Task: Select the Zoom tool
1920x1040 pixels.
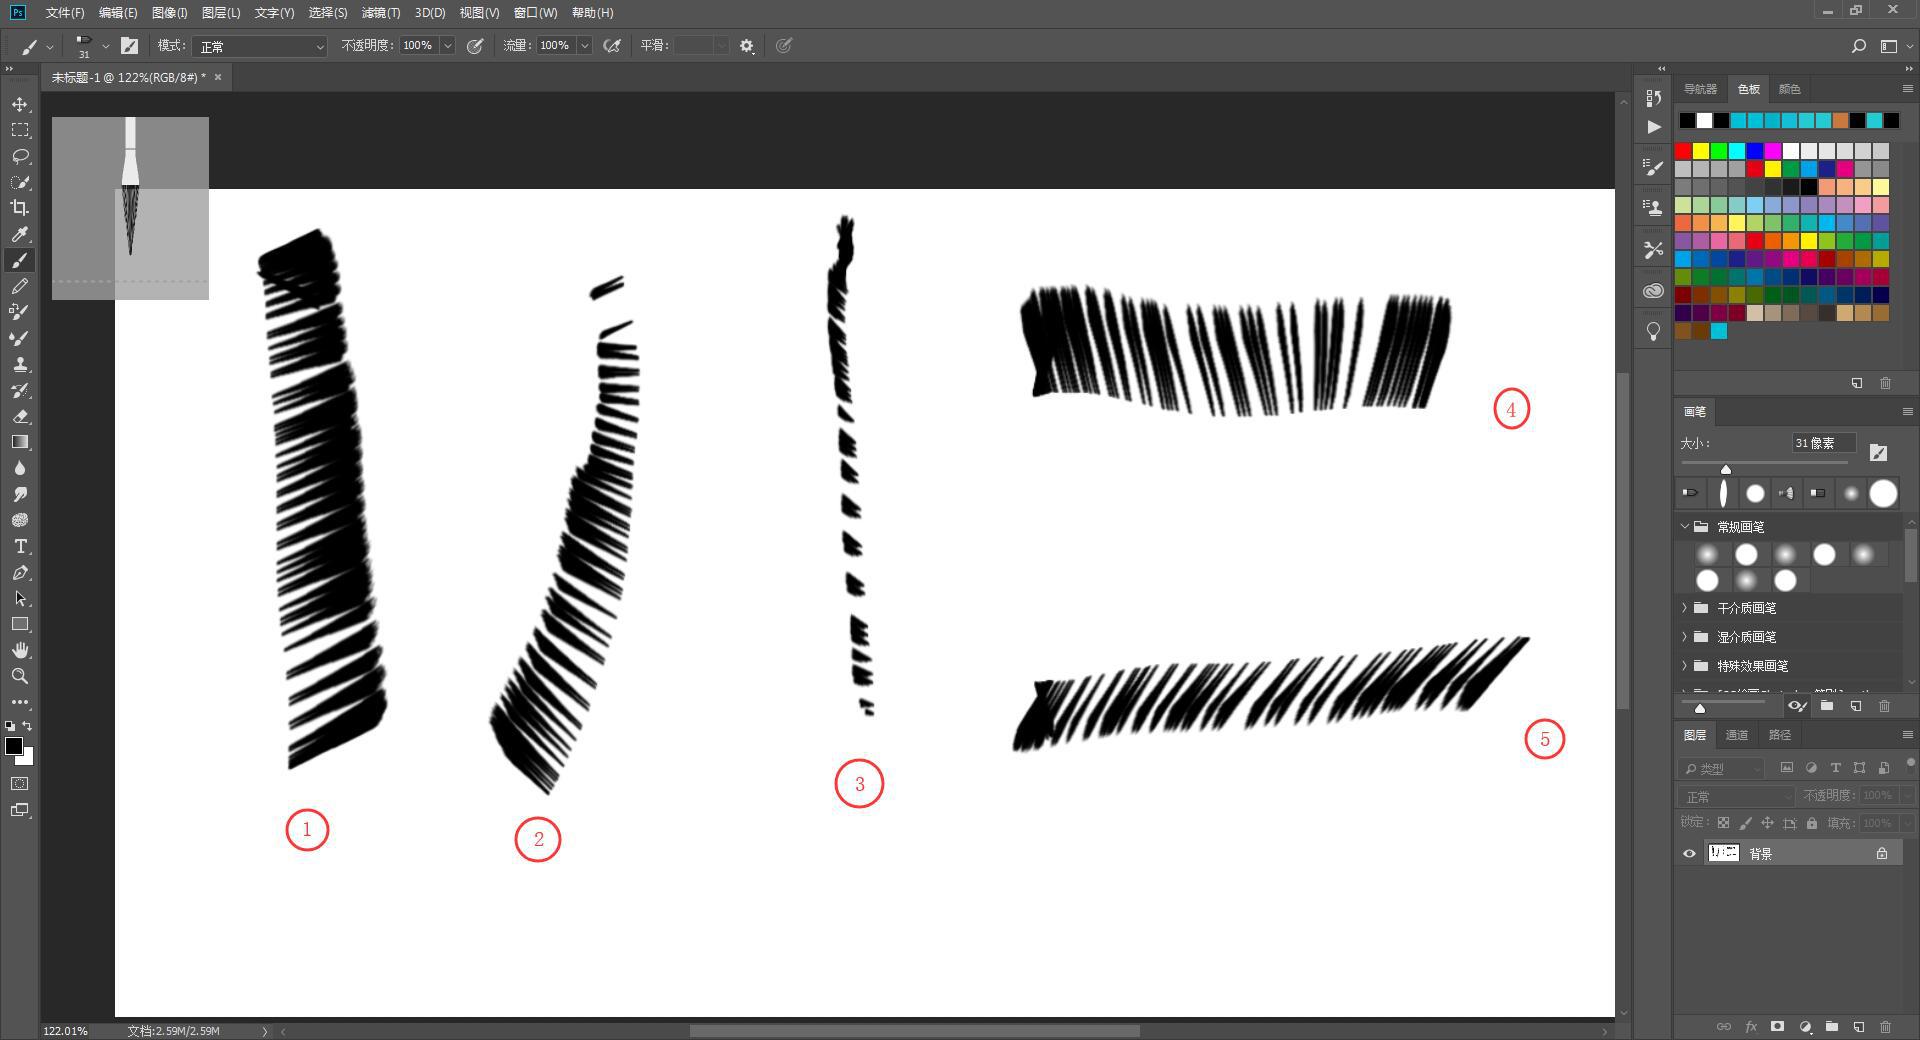Action: coord(20,676)
